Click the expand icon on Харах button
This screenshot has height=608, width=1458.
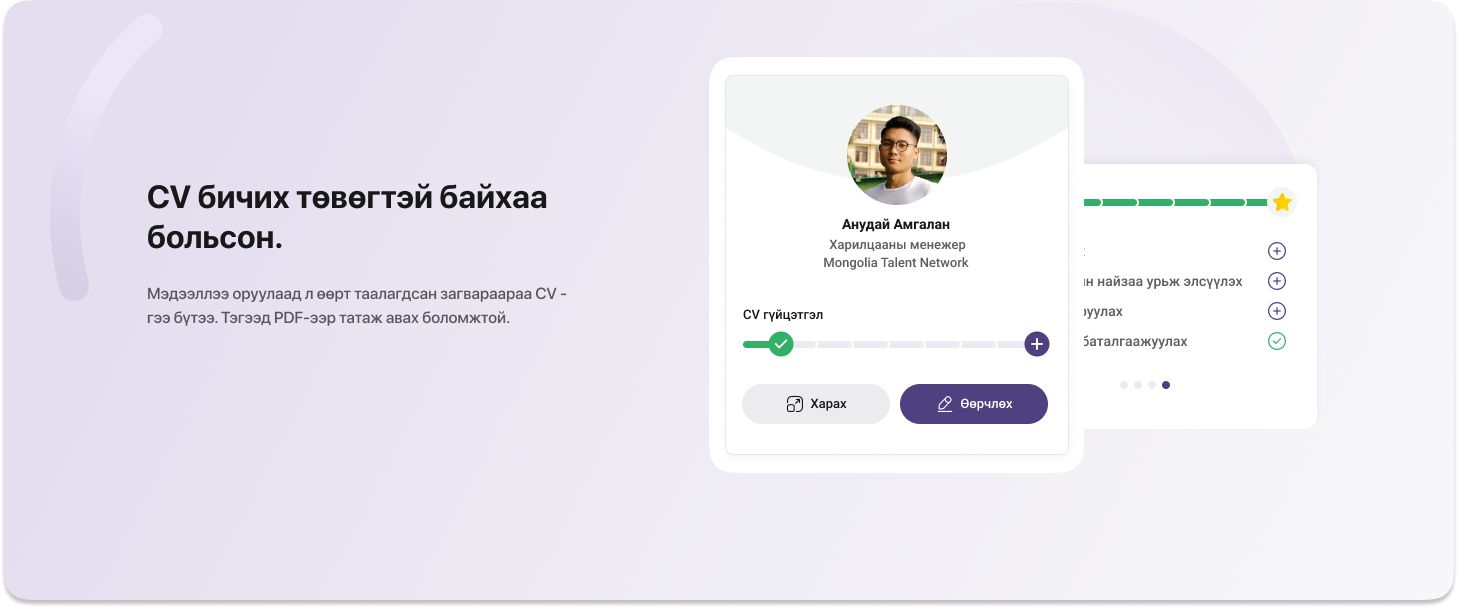(795, 404)
